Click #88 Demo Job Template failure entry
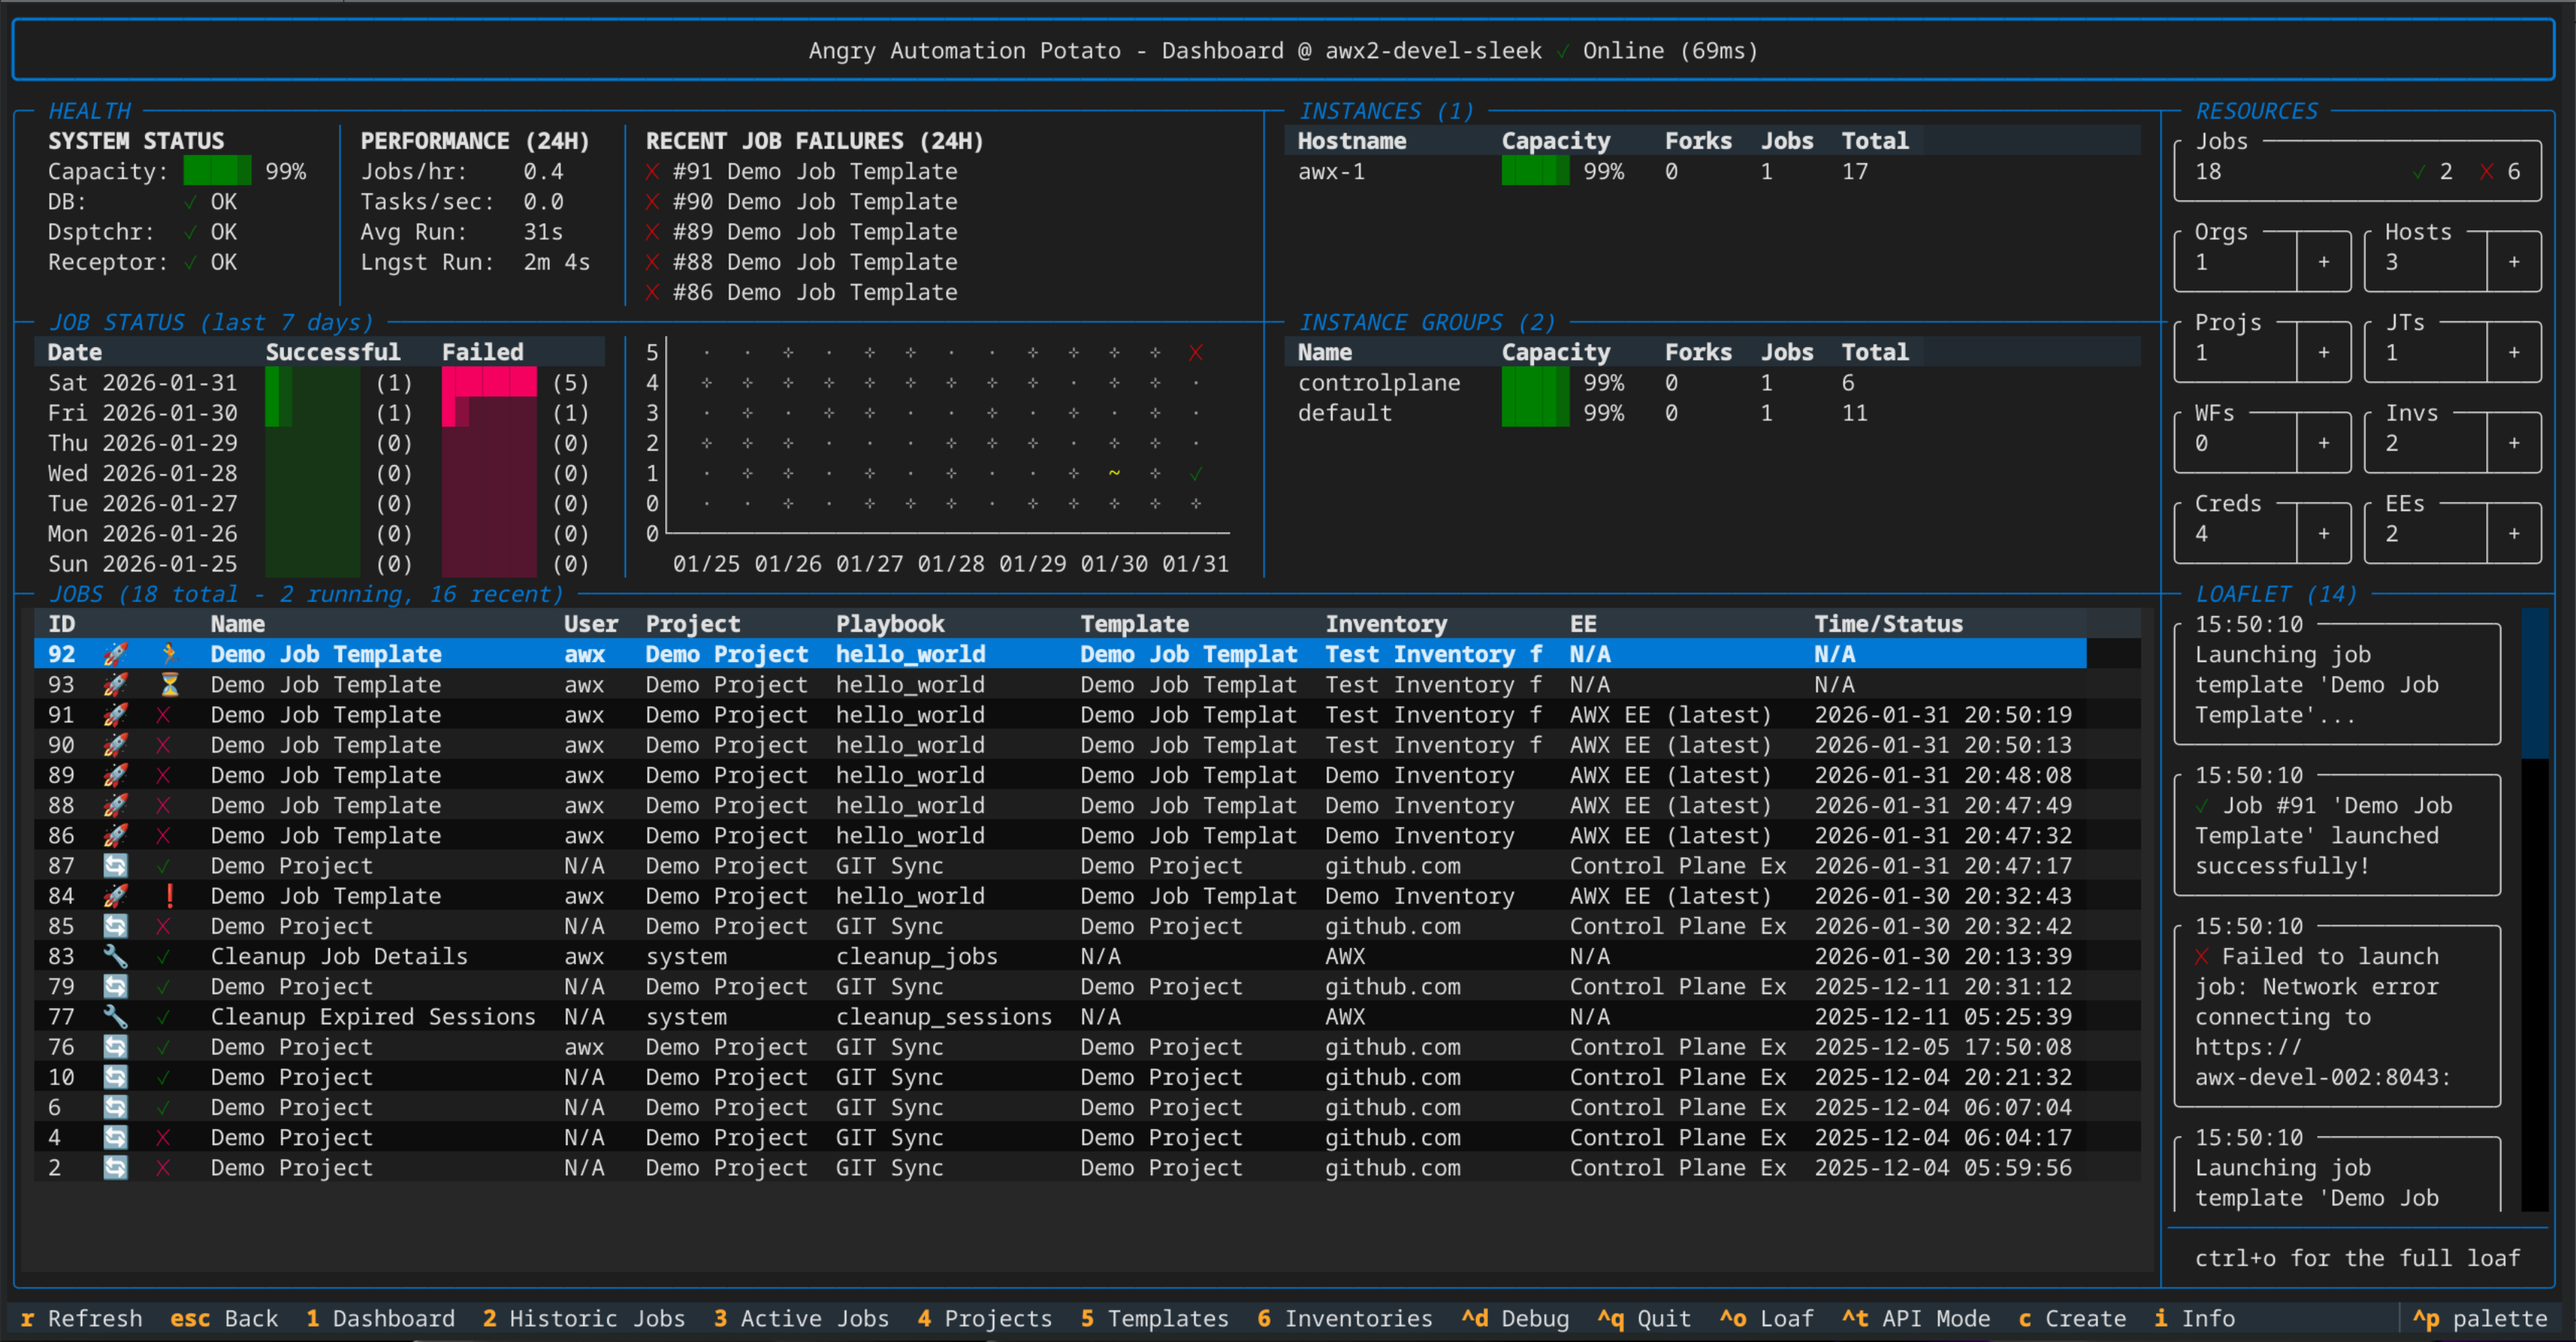This screenshot has height=1342, width=2576. 802,262
